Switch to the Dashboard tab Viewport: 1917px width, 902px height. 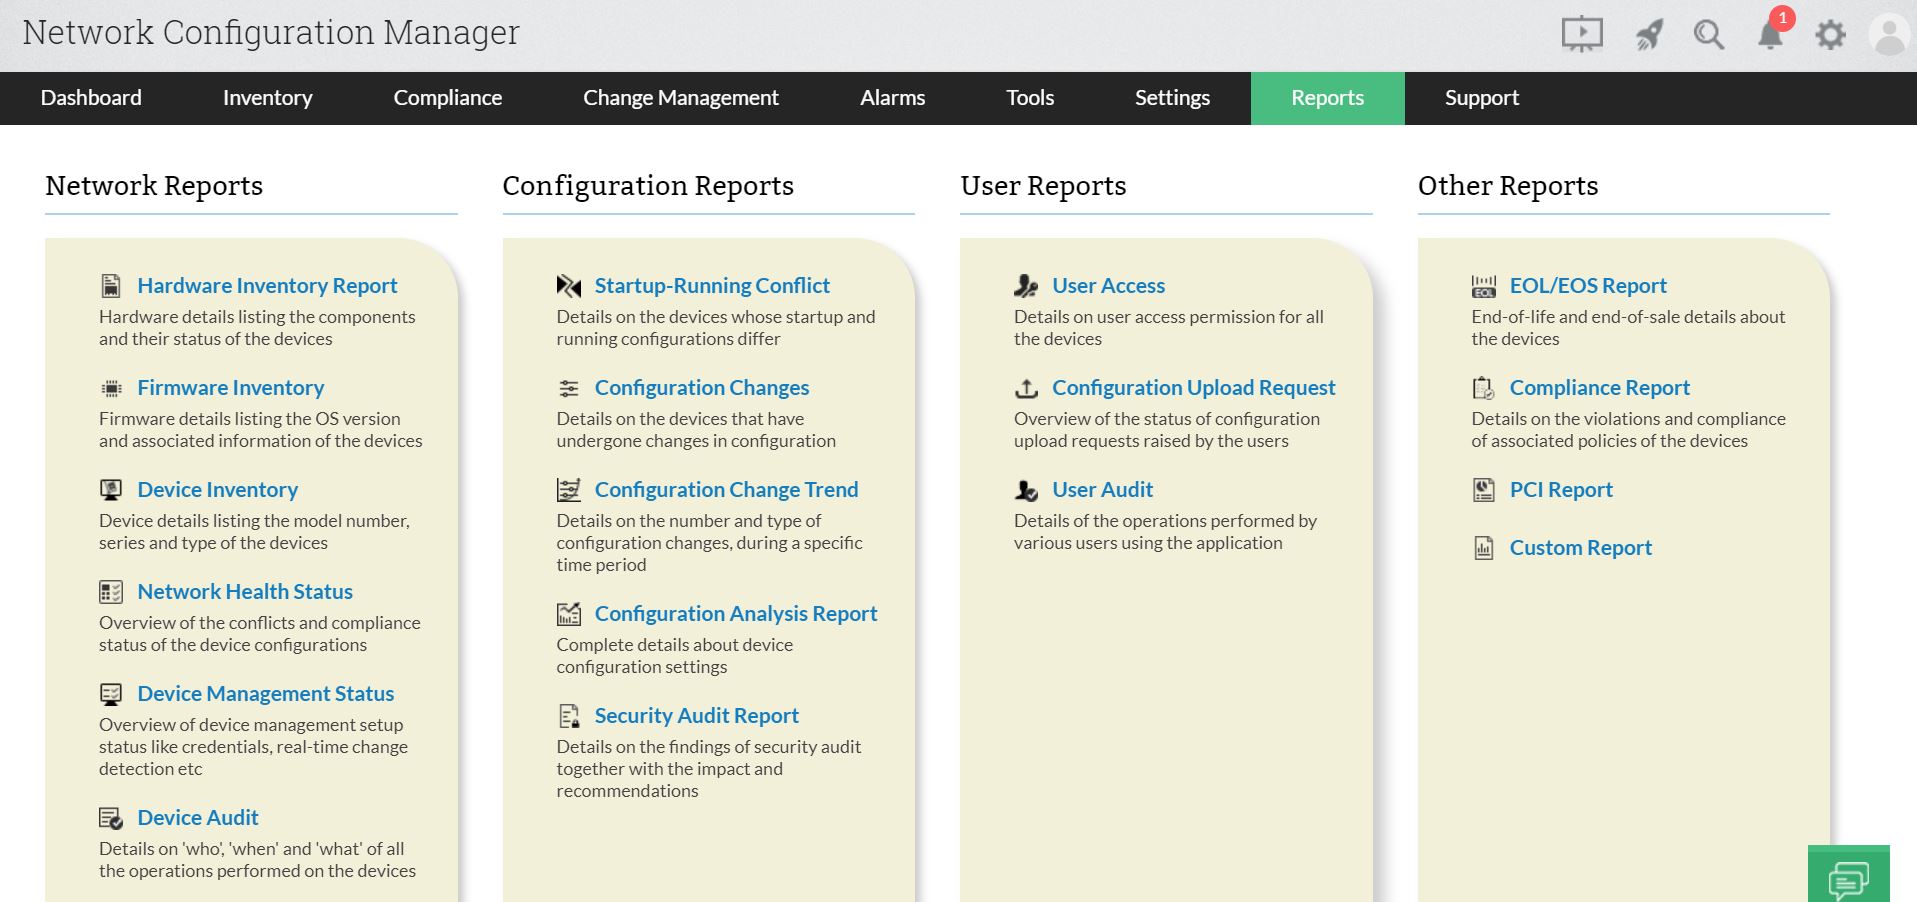pyautogui.click(x=90, y=98)
